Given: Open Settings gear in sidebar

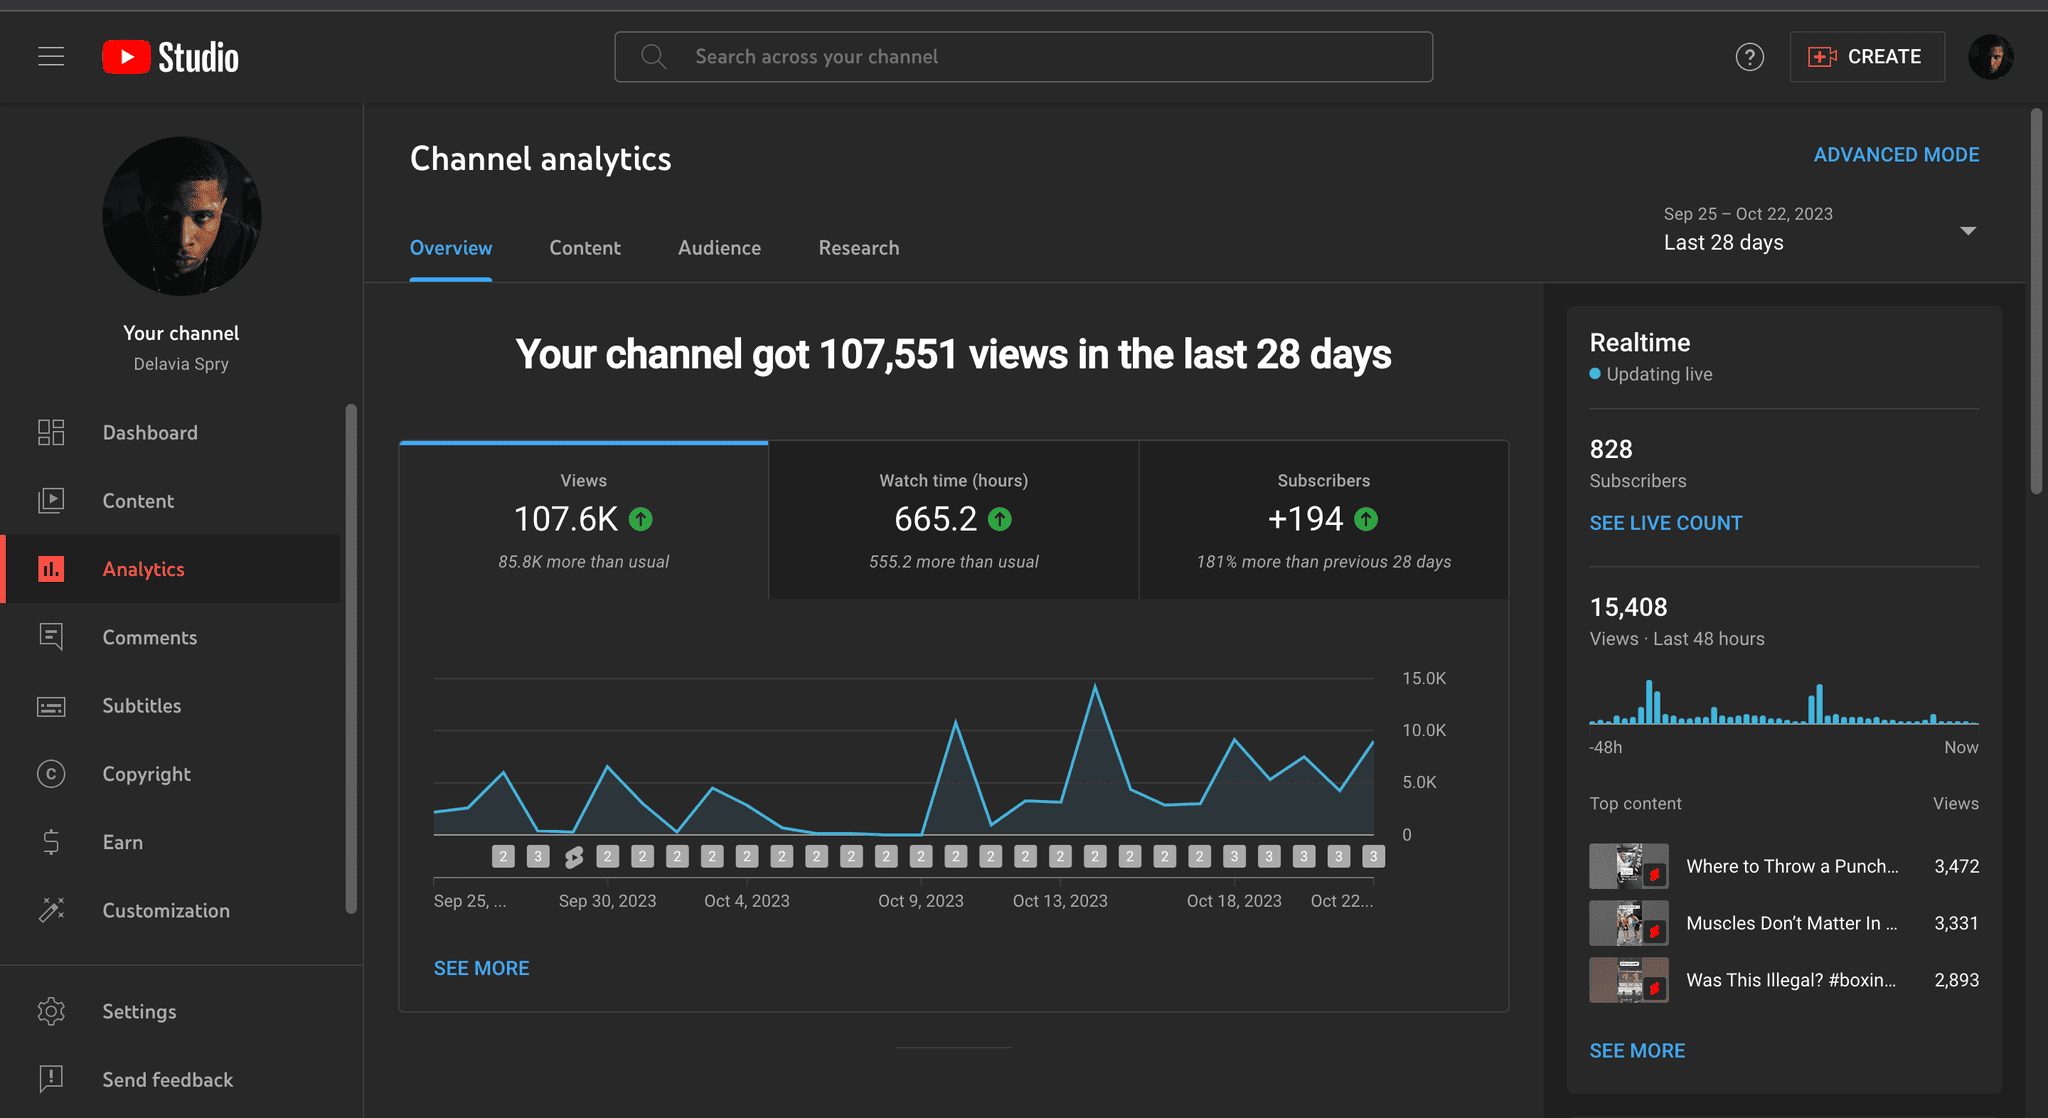Looking at the screenshot, I should click(52, 1011).
